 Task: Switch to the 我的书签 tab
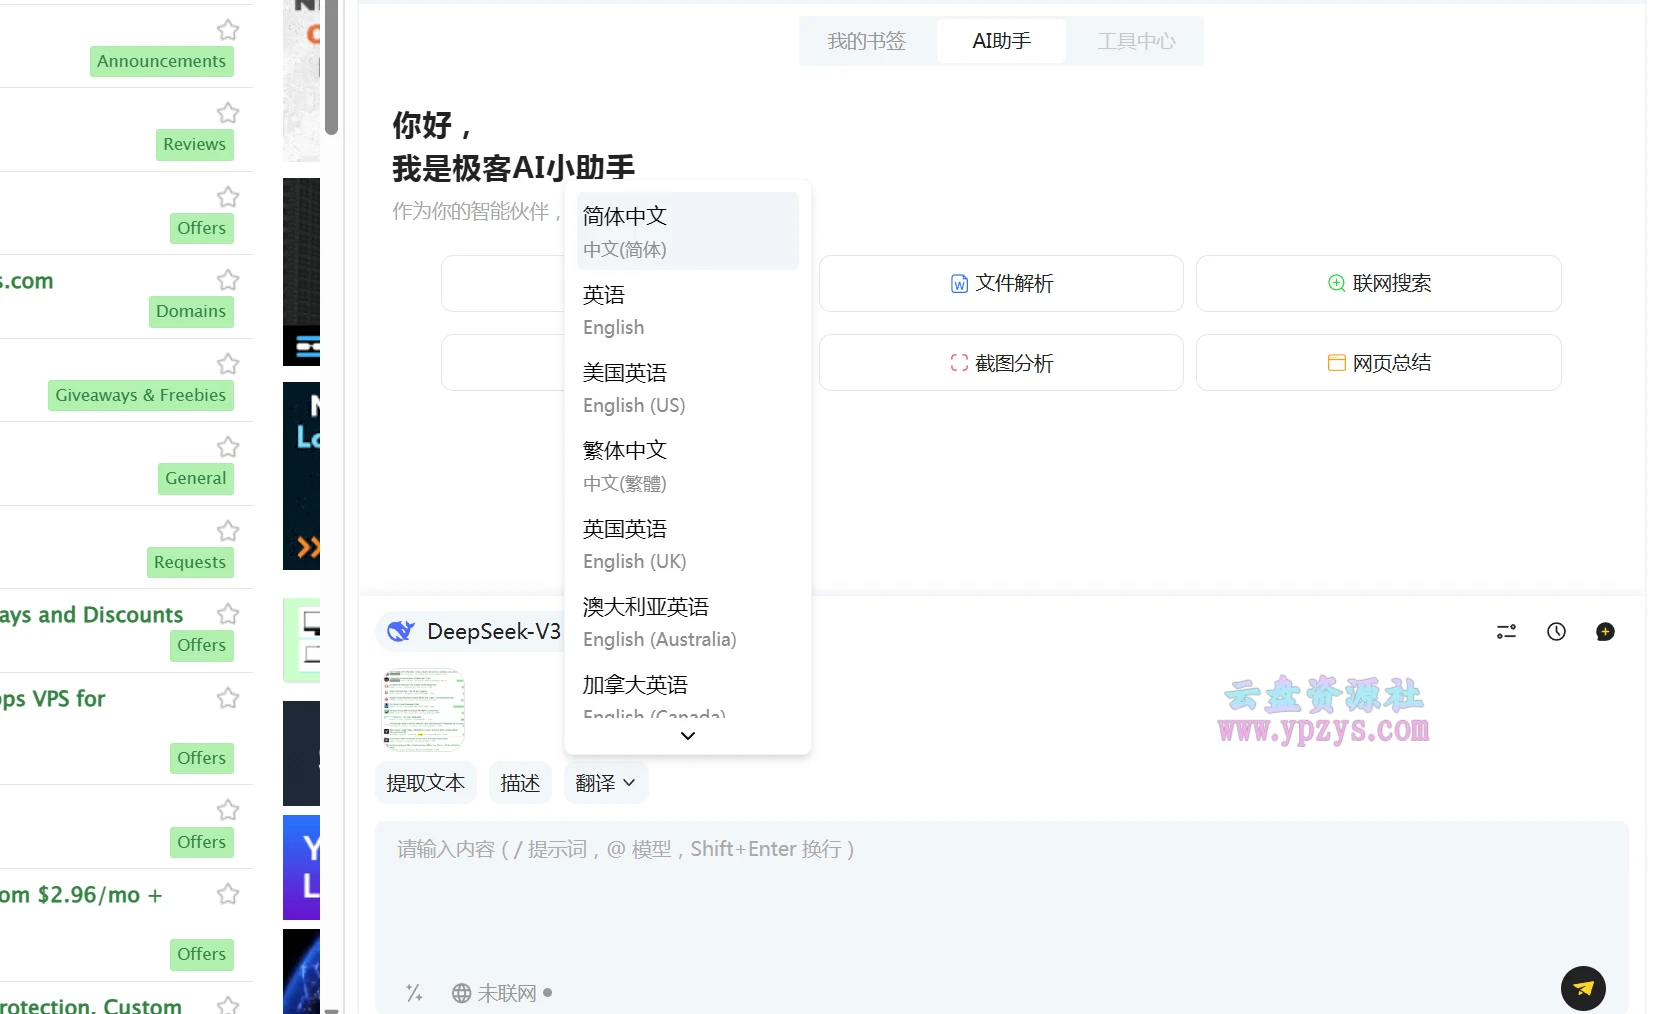(x=866, y=41)
